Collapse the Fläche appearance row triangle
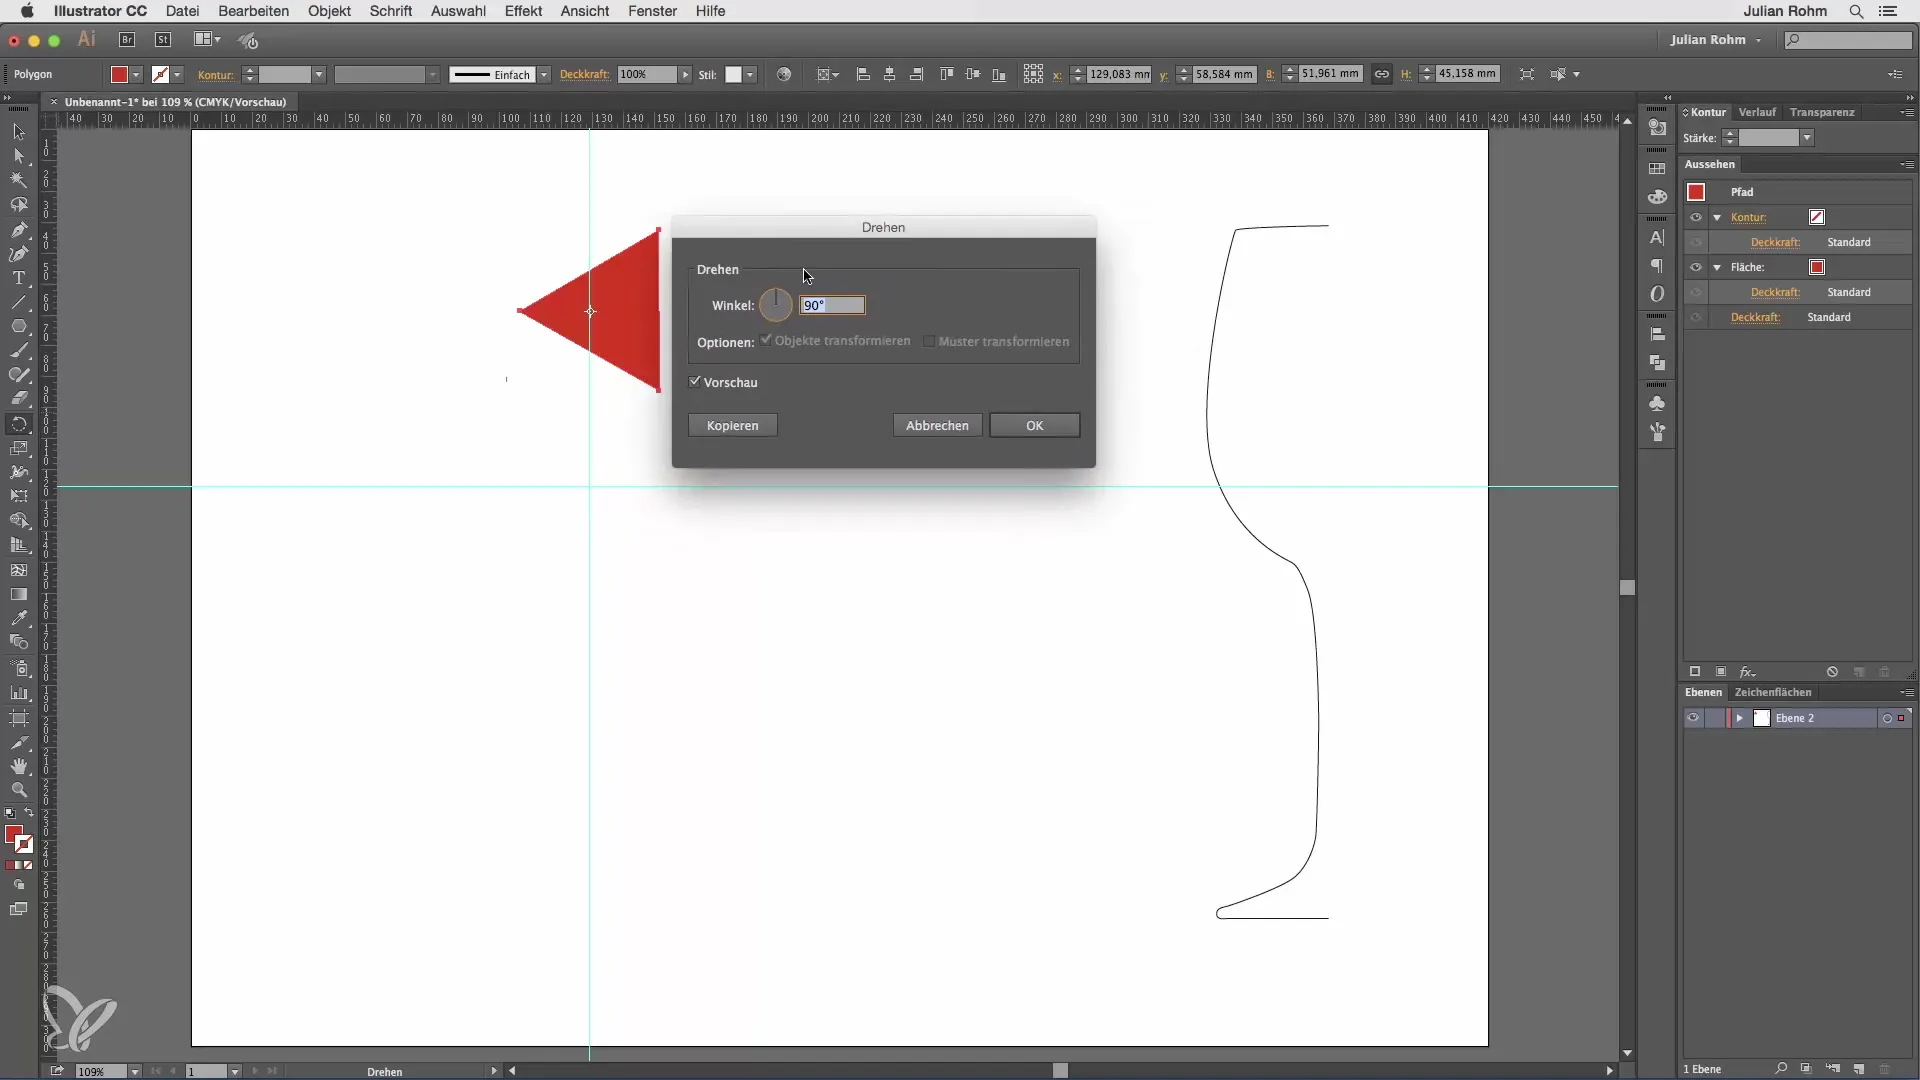This screenshot has width=1920, height=1080. coord(1717,267)
